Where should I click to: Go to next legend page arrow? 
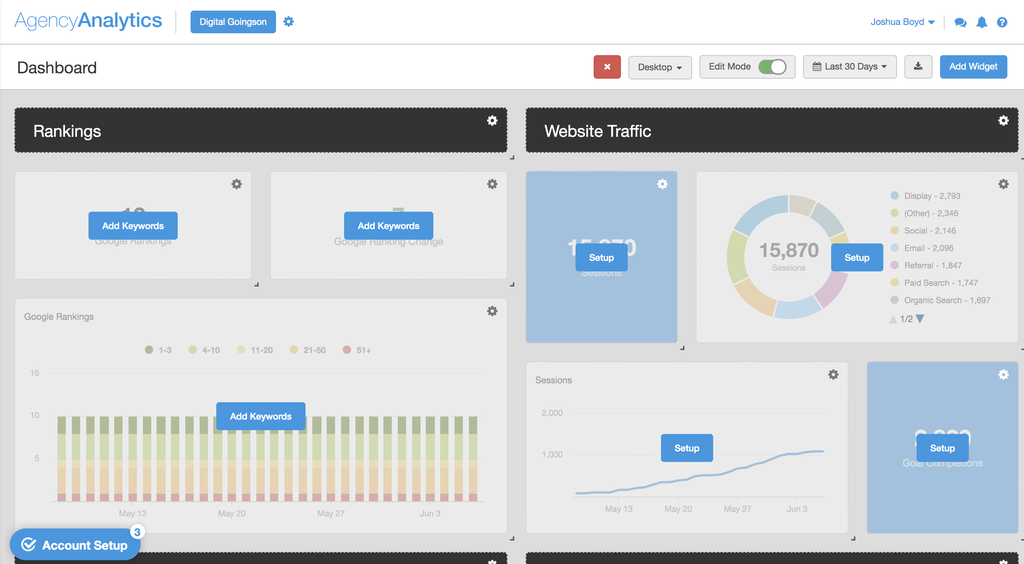[x=920, y=319]
